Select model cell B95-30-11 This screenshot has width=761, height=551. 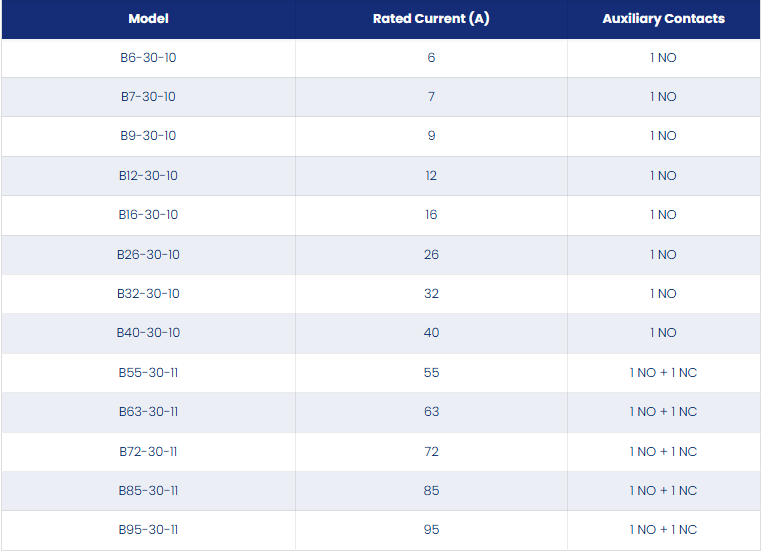coord(149,530)
